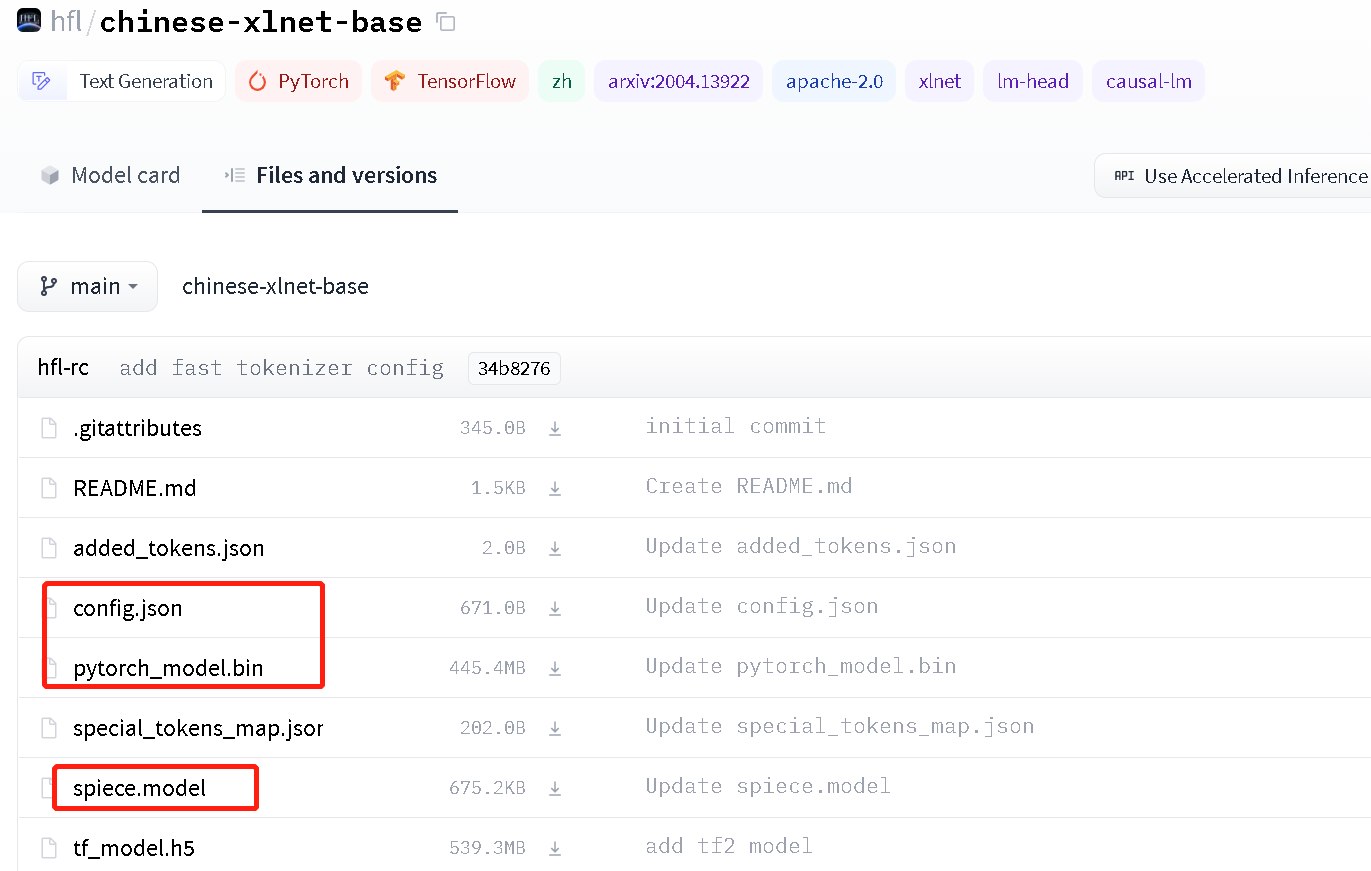Download spiece.model with its arrow icon
Viewport: 1371px width, 871px height.
point(555,789)
